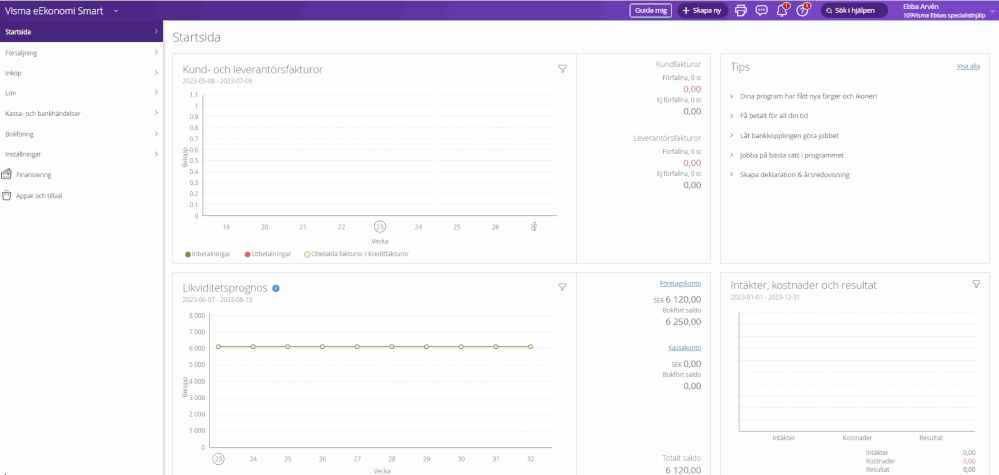
Task: Click Totalt saldo value 6 120,00
Action: coord(684,470)
